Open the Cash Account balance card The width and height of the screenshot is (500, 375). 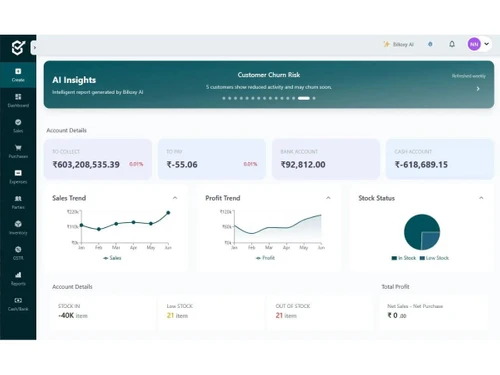tap(440, 159)
